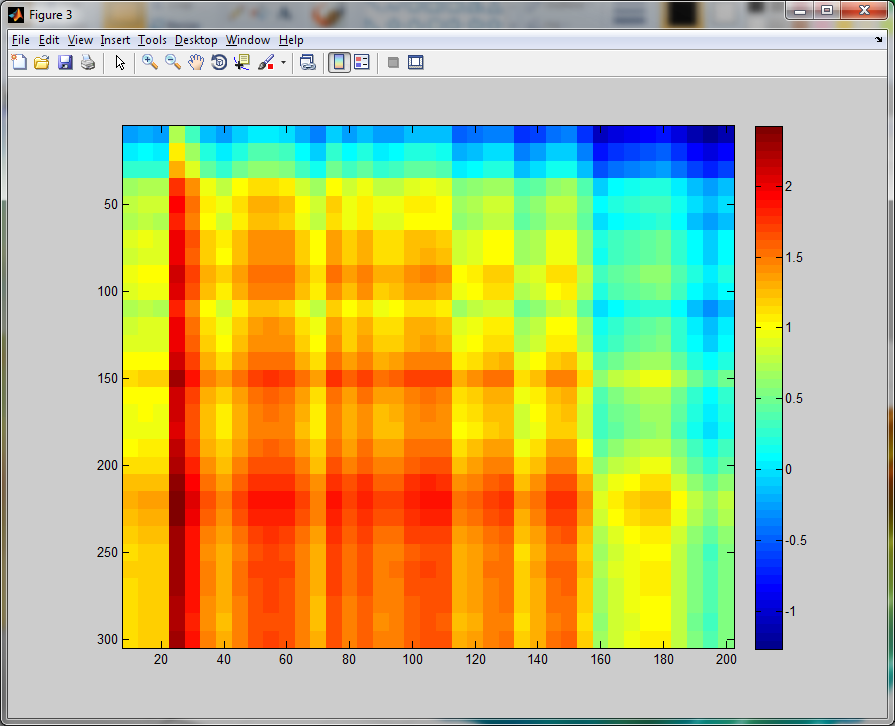Click the Link Plot icon
The image size is (895, 726).
pos(308,62)
